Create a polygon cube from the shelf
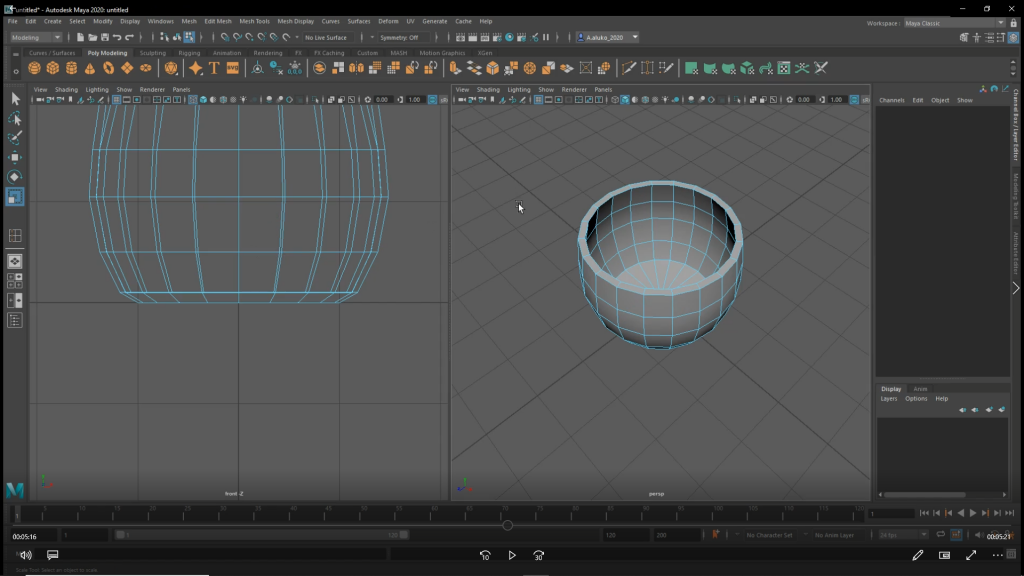Screen dimensions: 1024x576 [x=53, y=68]
